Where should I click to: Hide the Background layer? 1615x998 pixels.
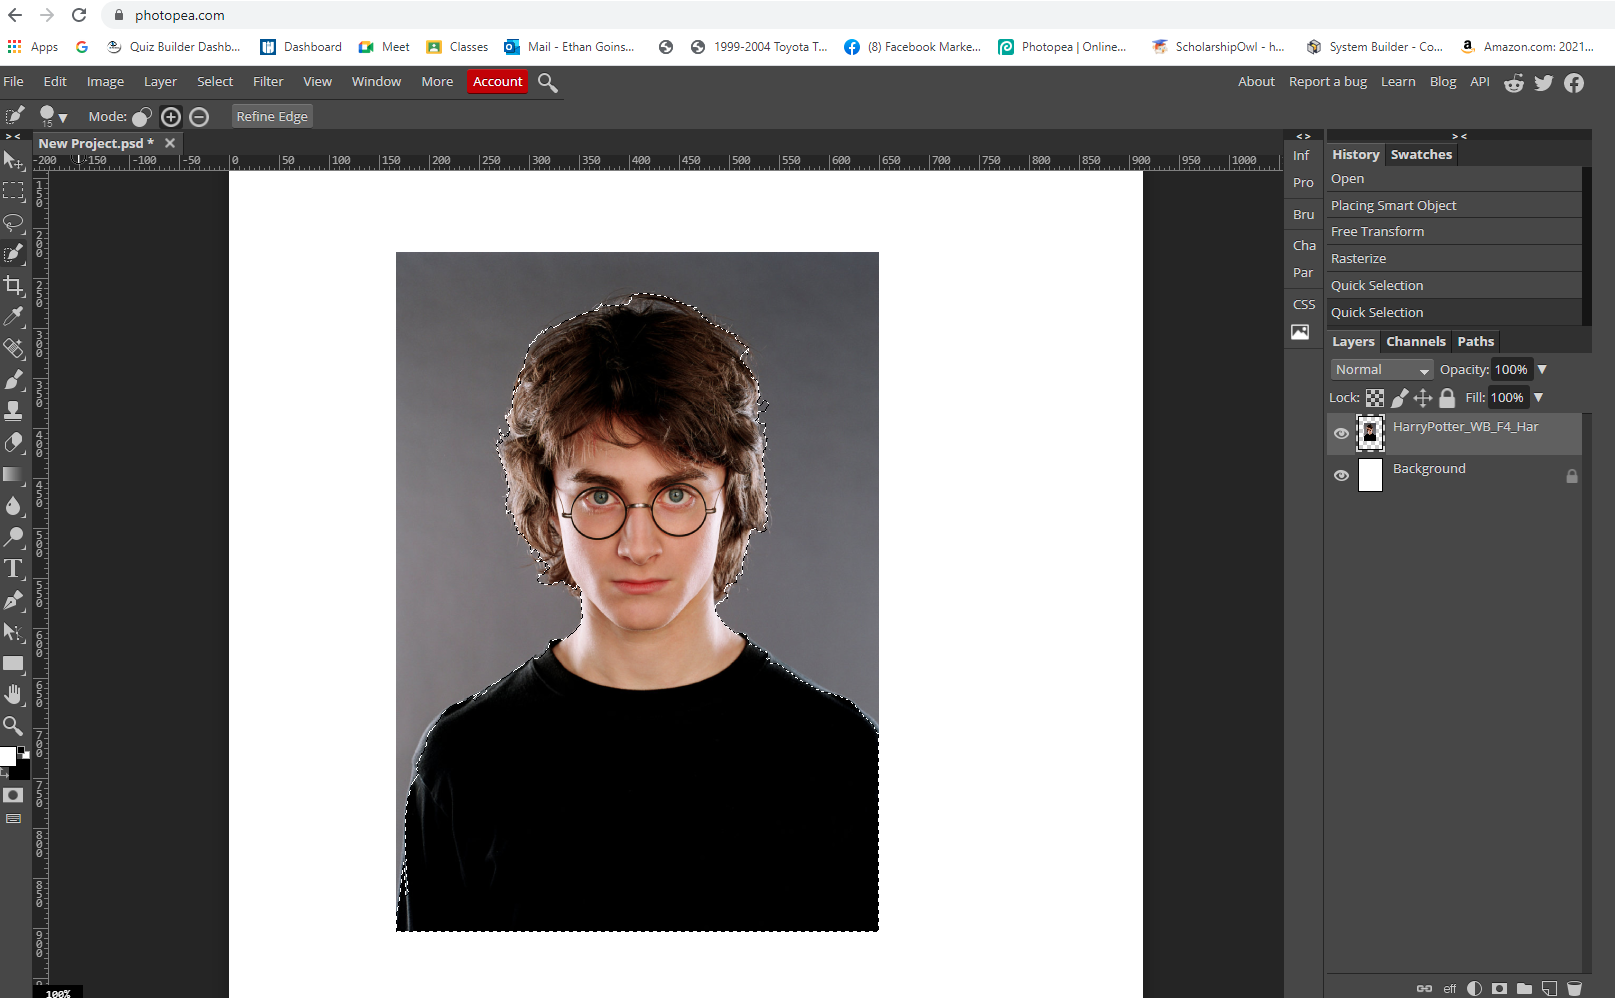click(1341, 475)
